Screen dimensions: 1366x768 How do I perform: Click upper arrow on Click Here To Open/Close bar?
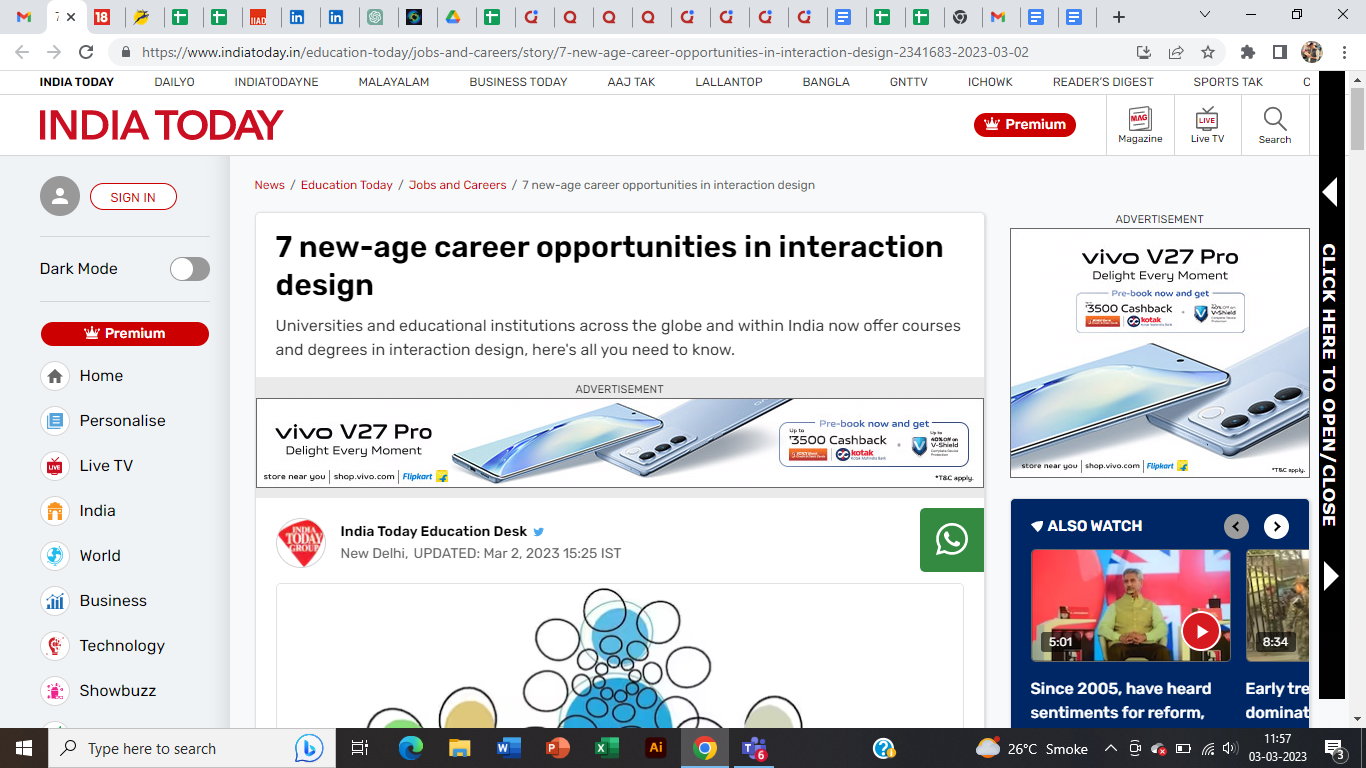1330,192
